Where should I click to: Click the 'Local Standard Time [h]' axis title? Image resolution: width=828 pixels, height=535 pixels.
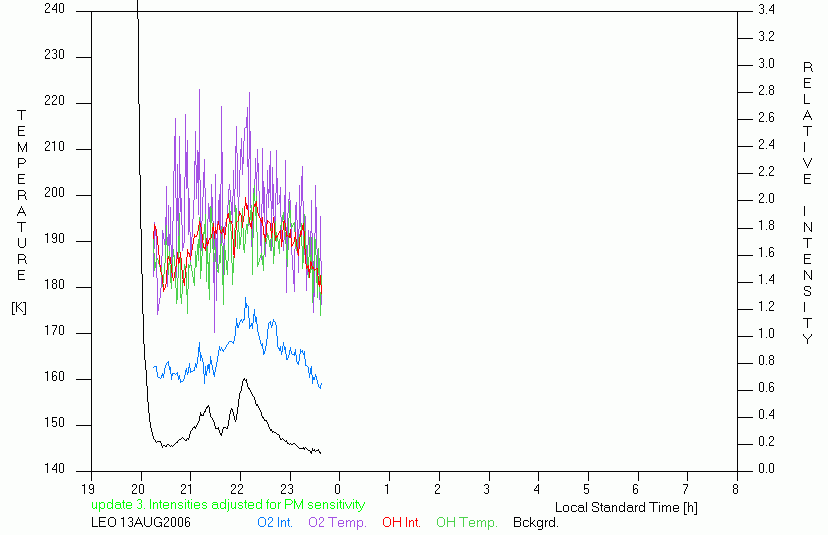coord(626,508)
